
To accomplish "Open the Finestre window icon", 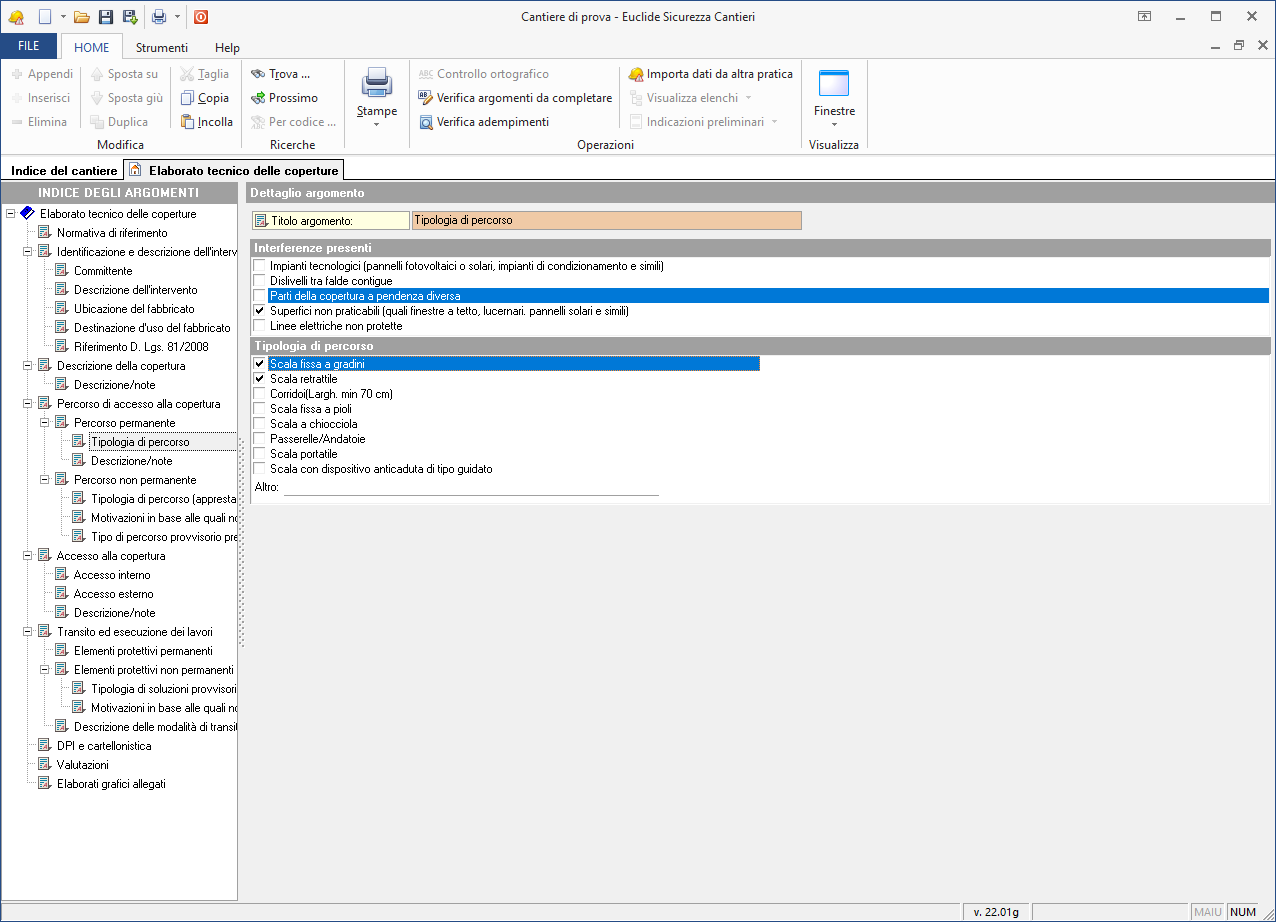I will coord(833,83).
